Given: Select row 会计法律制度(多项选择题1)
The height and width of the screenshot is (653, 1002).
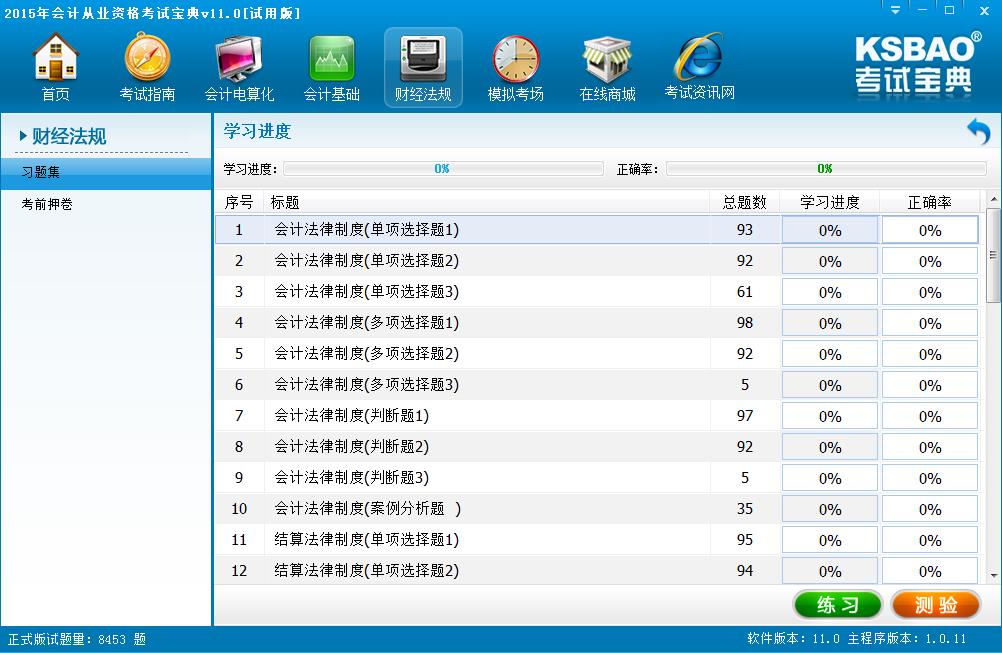Looking at the screenshot, I should click(x=366, y=323).
